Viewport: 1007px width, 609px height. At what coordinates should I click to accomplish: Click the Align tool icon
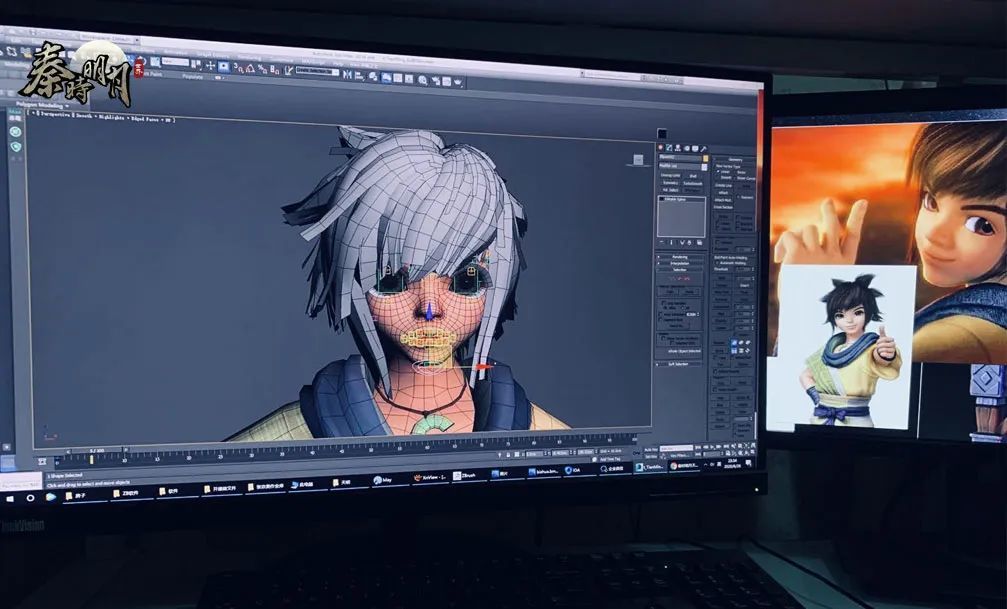coord(358,75)
